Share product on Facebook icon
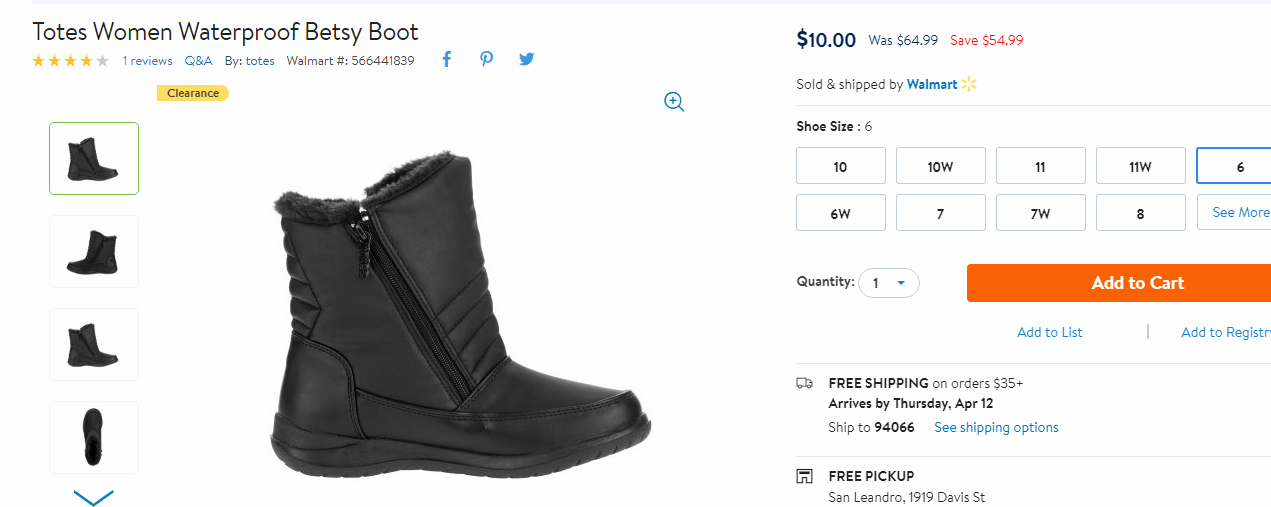This screenshot has width=1271, height=507. (x=446, y=60)
